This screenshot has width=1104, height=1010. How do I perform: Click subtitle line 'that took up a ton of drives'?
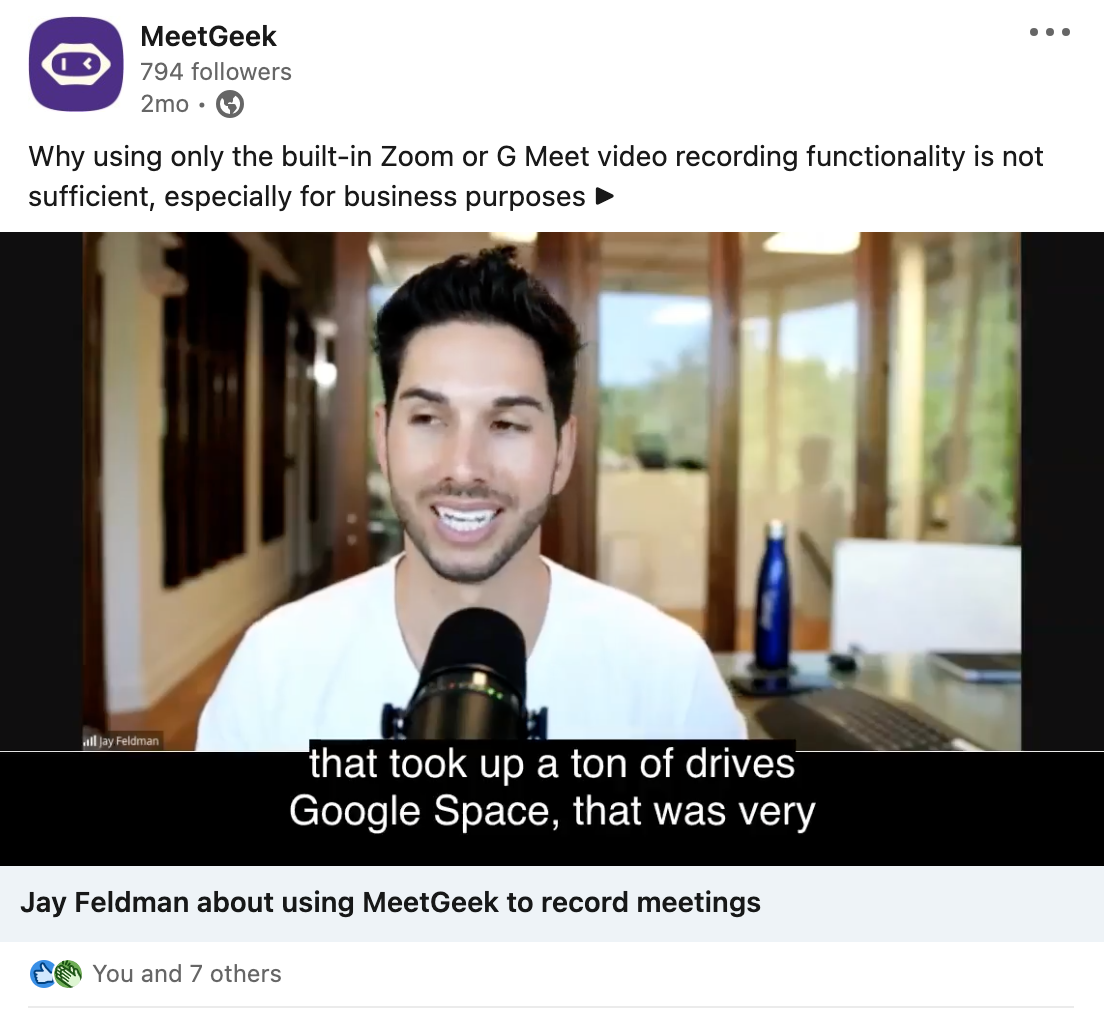(x=552, y=763)
